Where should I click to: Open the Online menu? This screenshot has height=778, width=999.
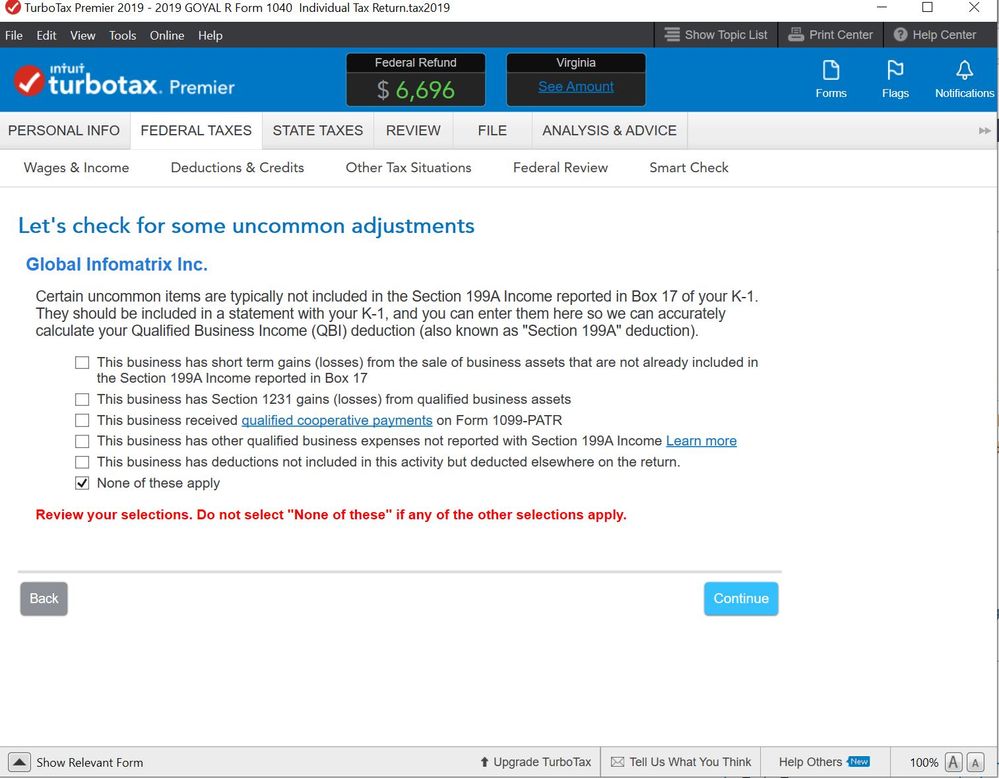(x=167, y=36)
